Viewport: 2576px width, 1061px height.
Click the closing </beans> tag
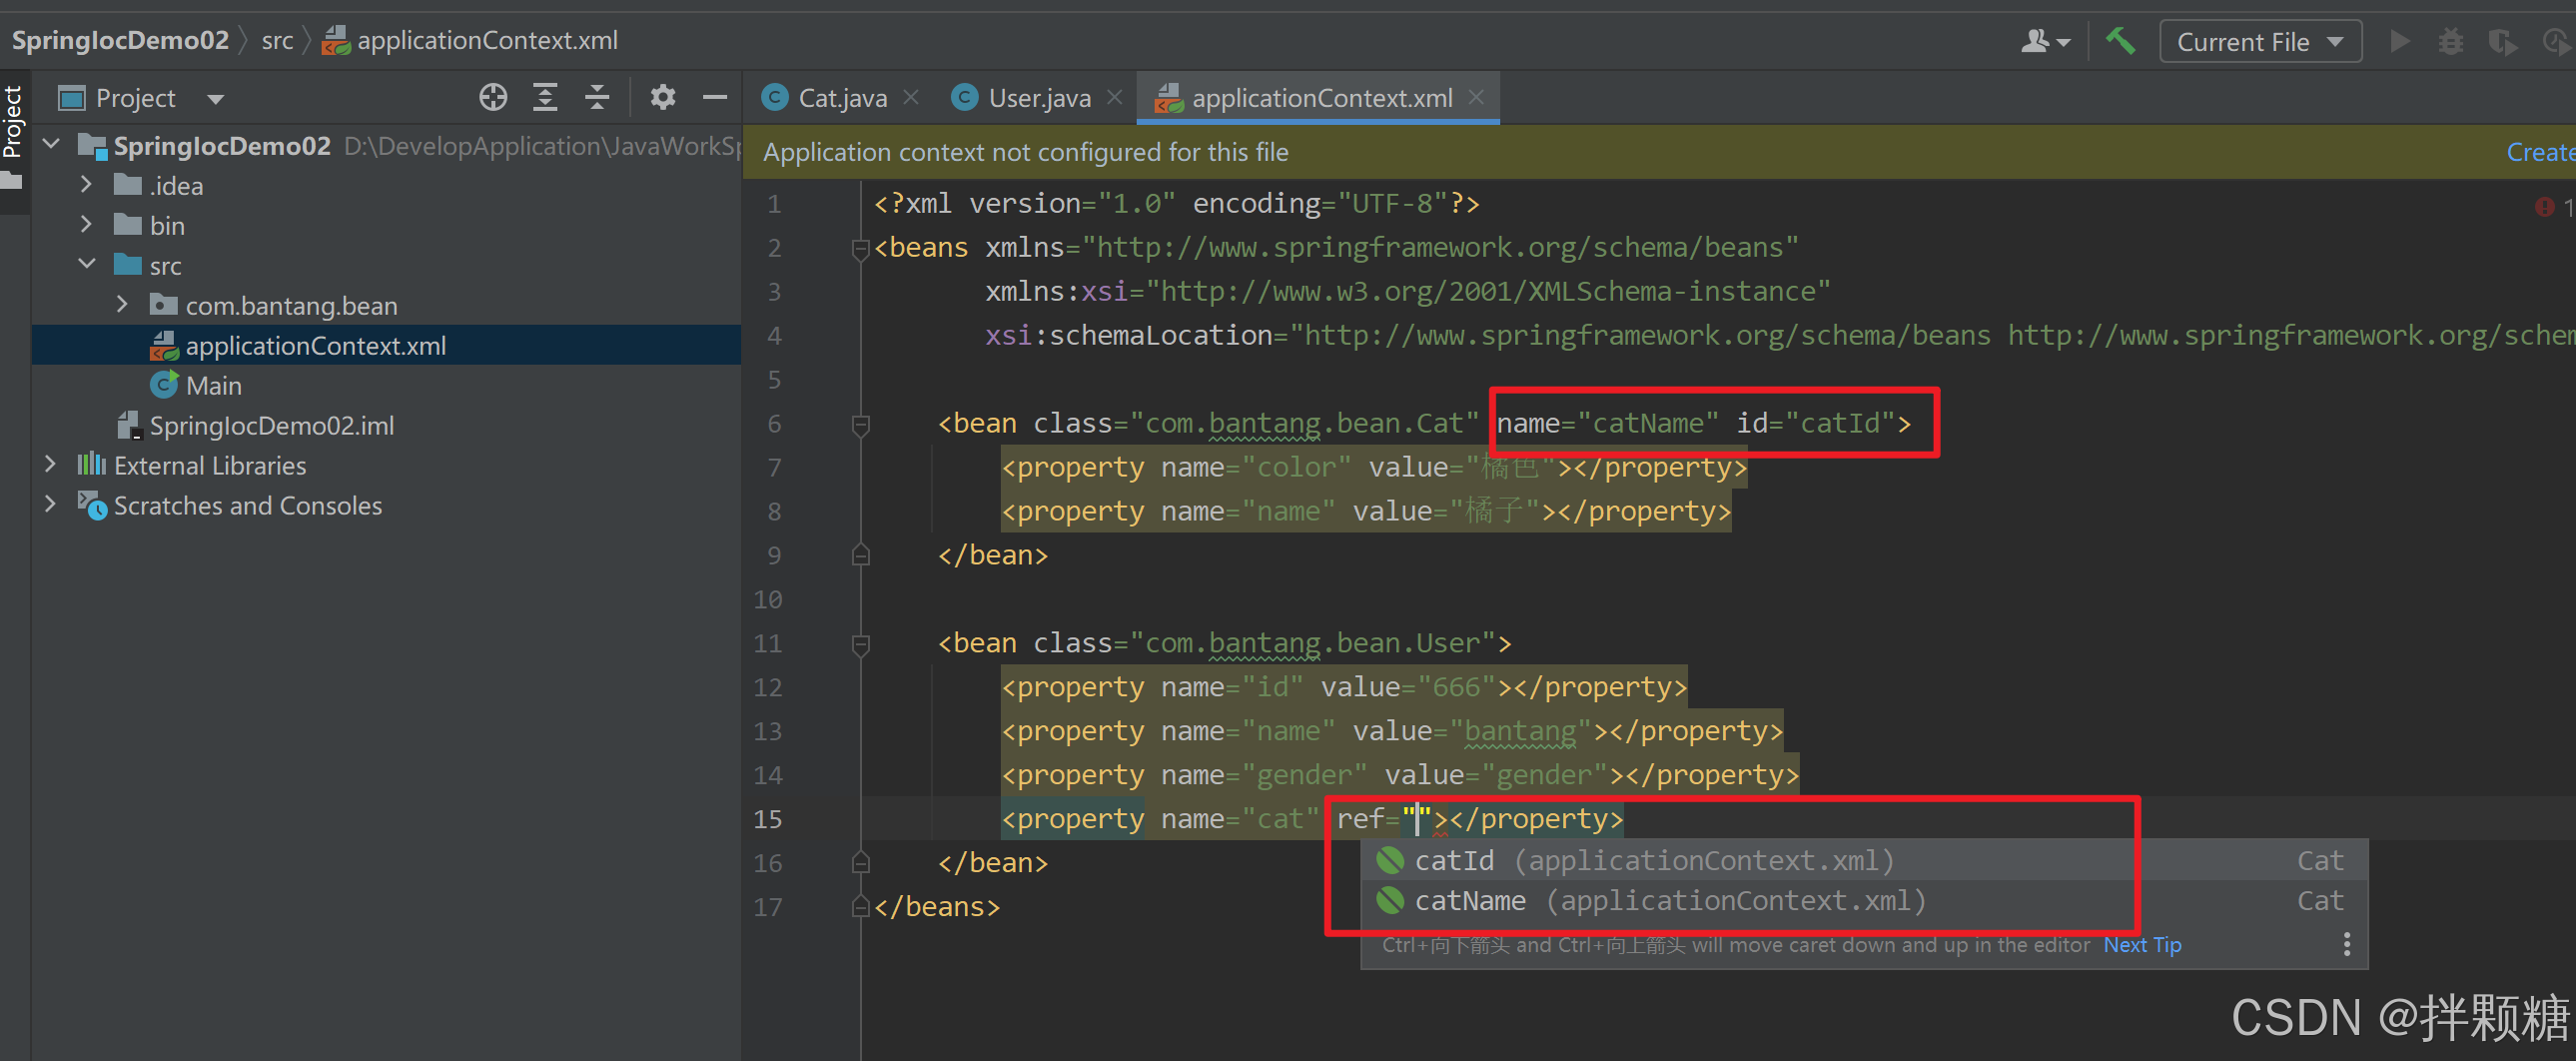pos(937,908)
